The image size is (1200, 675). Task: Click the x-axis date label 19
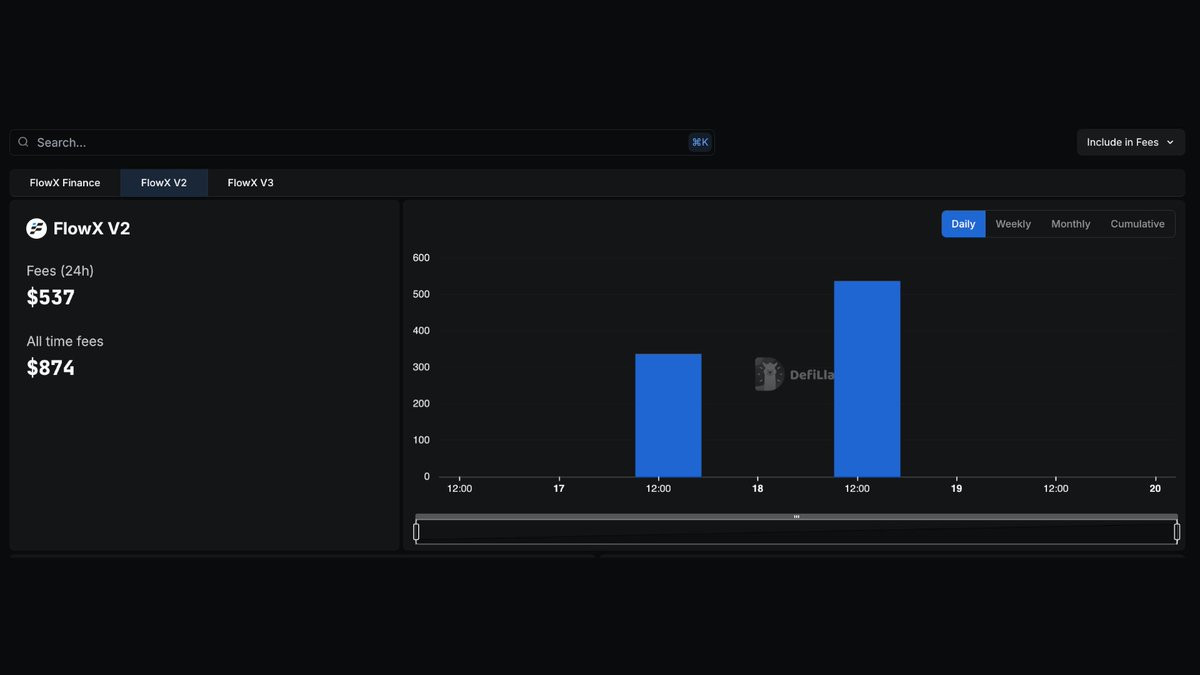957,489
